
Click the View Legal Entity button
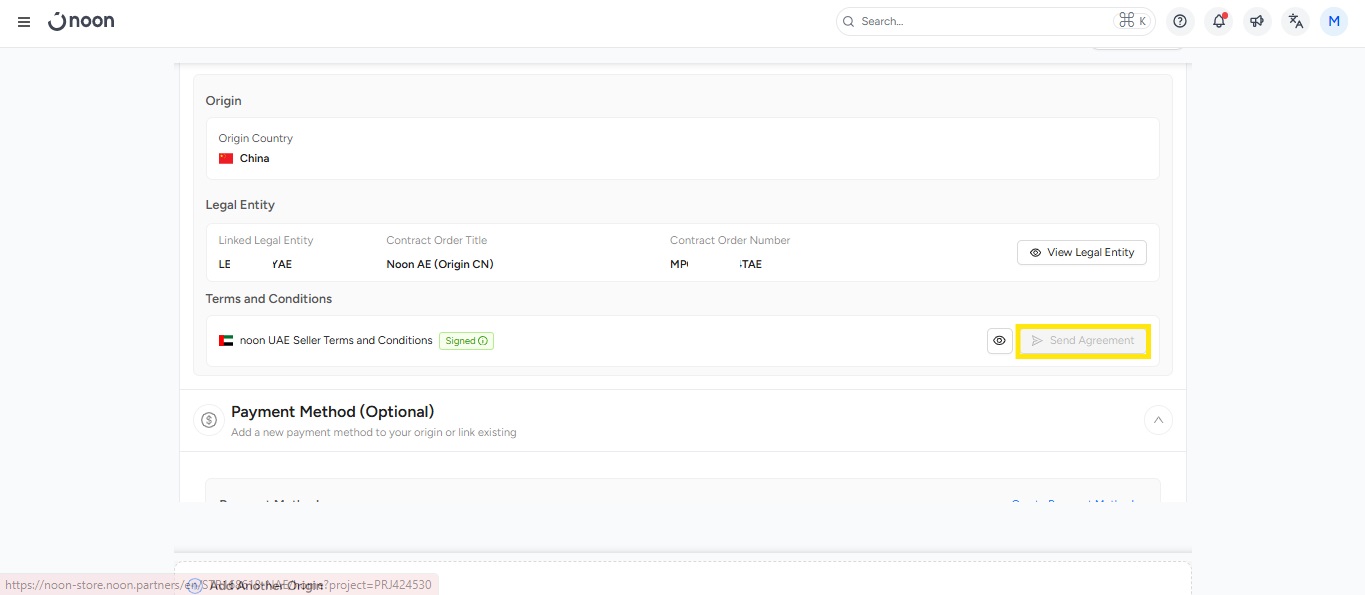coord(1081,253)
